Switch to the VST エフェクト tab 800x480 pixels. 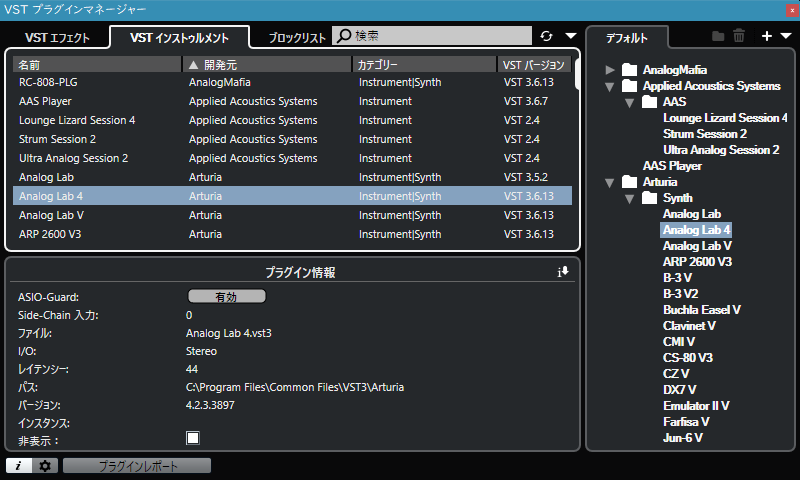coord(57,38)
